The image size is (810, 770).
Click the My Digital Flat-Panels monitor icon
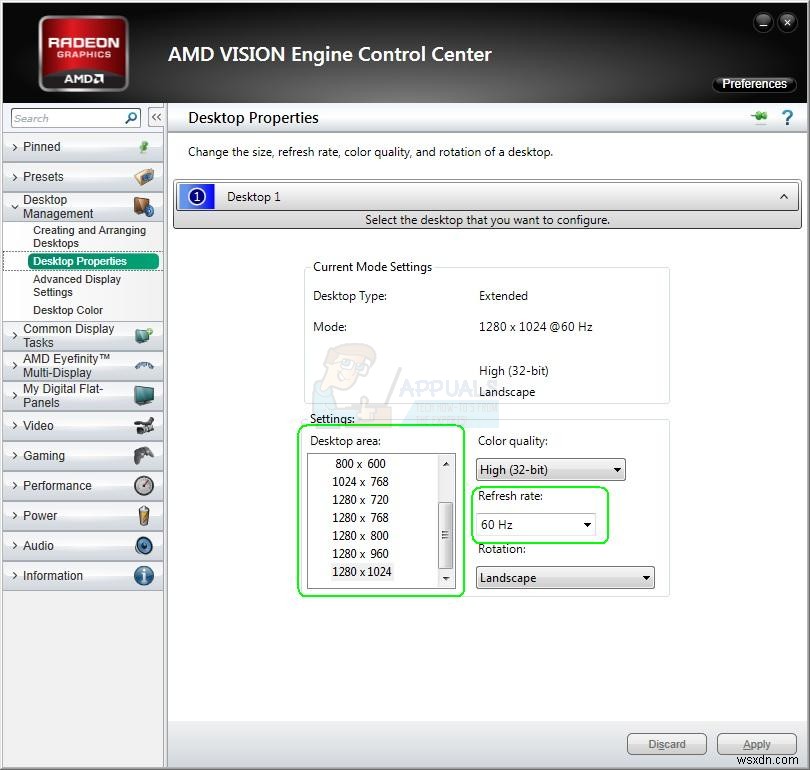coord(144,396)
